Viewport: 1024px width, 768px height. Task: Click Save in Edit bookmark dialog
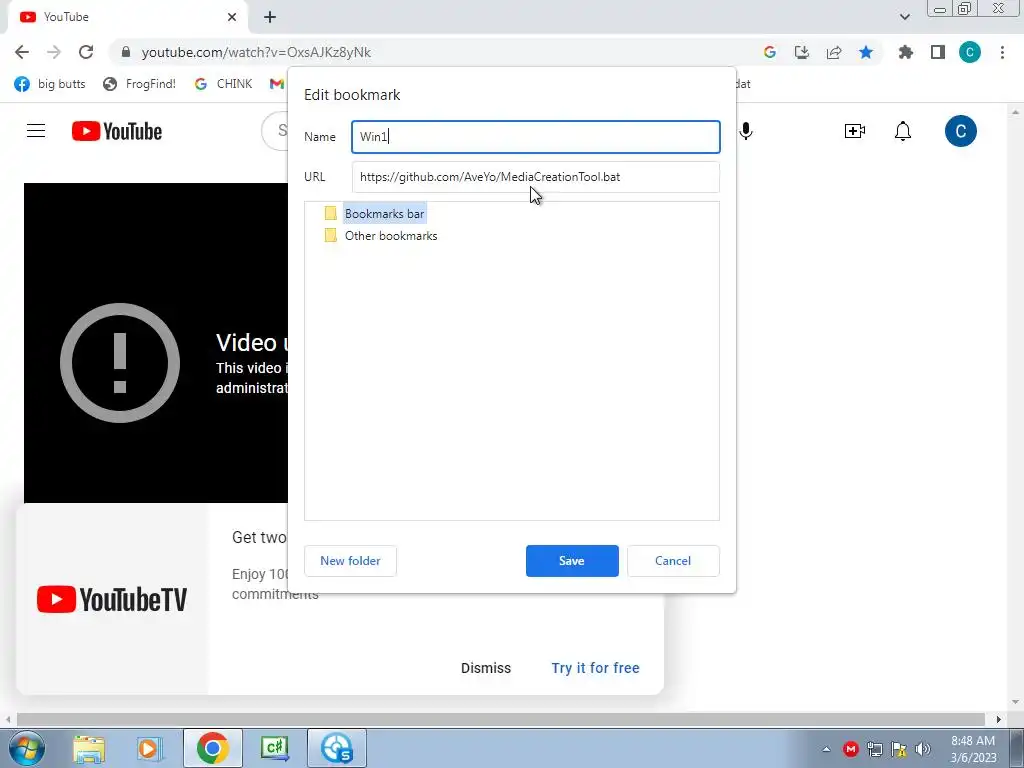click(x=572, y=561)
